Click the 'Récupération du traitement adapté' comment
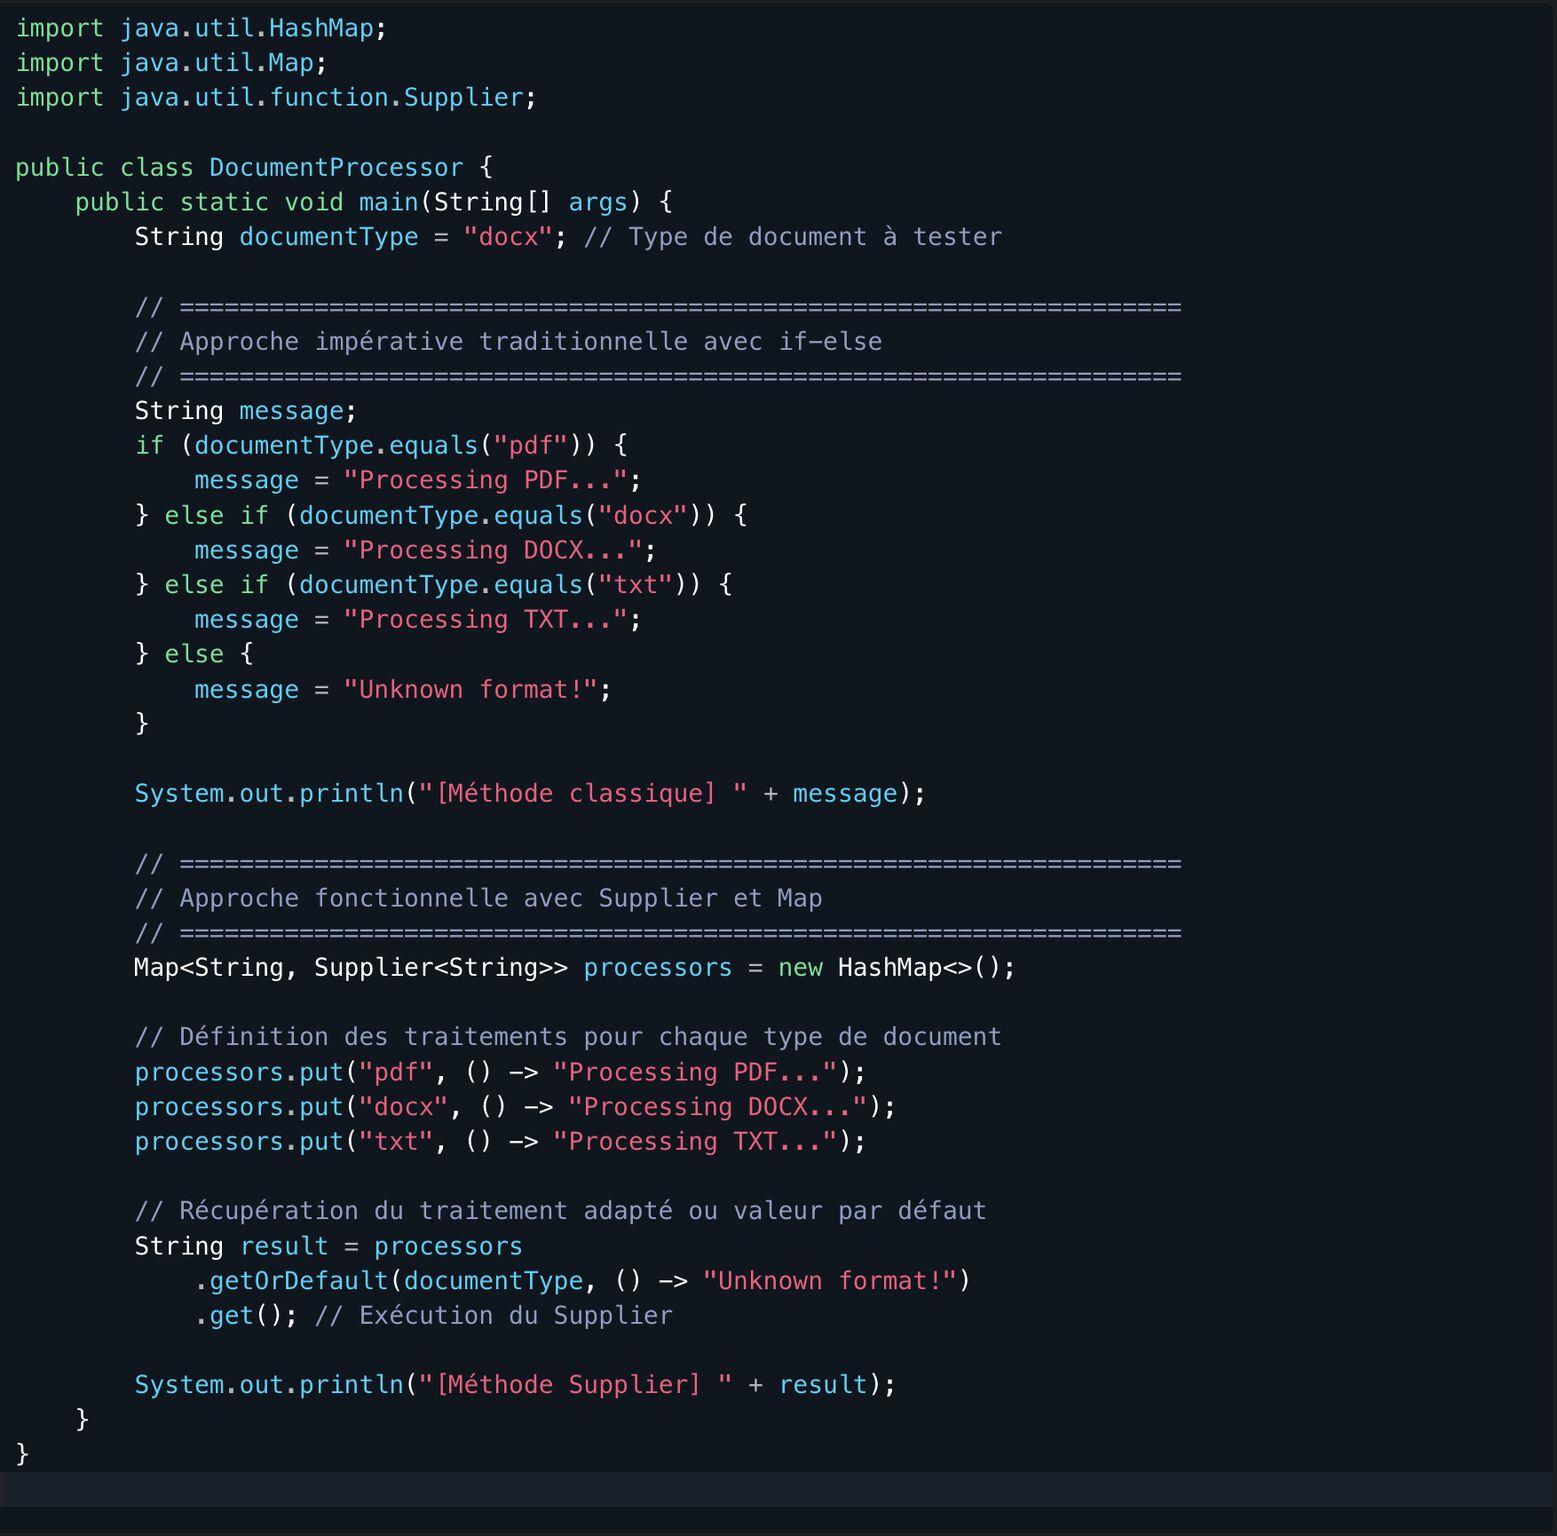This screenshot has width=1557, height=1536. click(x=560, y=1211)
